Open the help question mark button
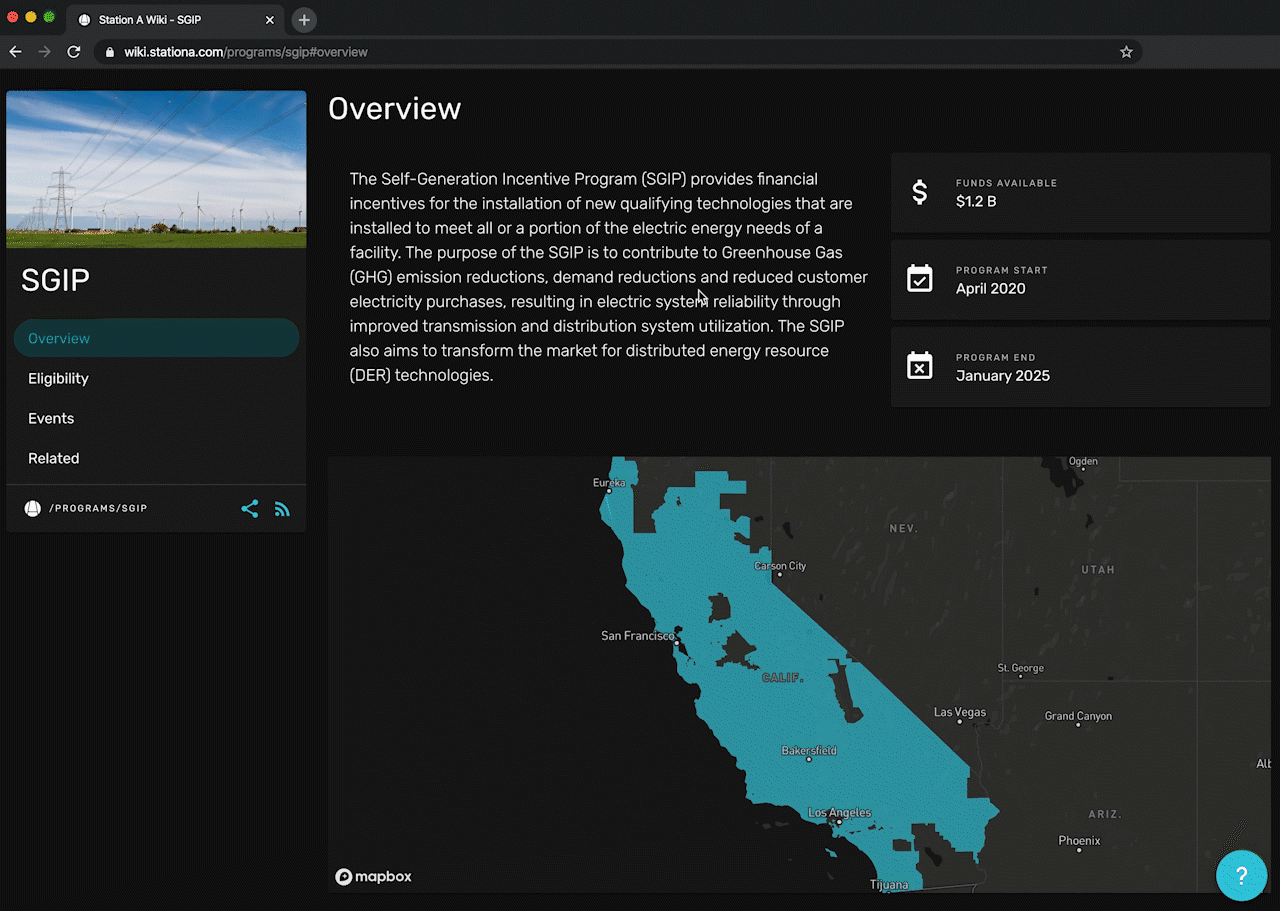The width and height of the screenshot is (1280, 911). point(1241,876)
